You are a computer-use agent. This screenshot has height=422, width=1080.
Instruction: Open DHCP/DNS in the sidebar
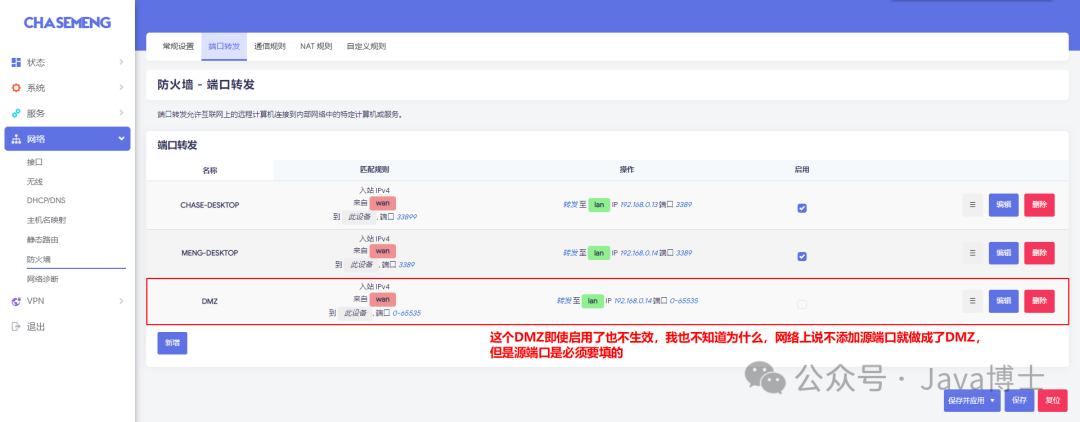tap(45, 200)
